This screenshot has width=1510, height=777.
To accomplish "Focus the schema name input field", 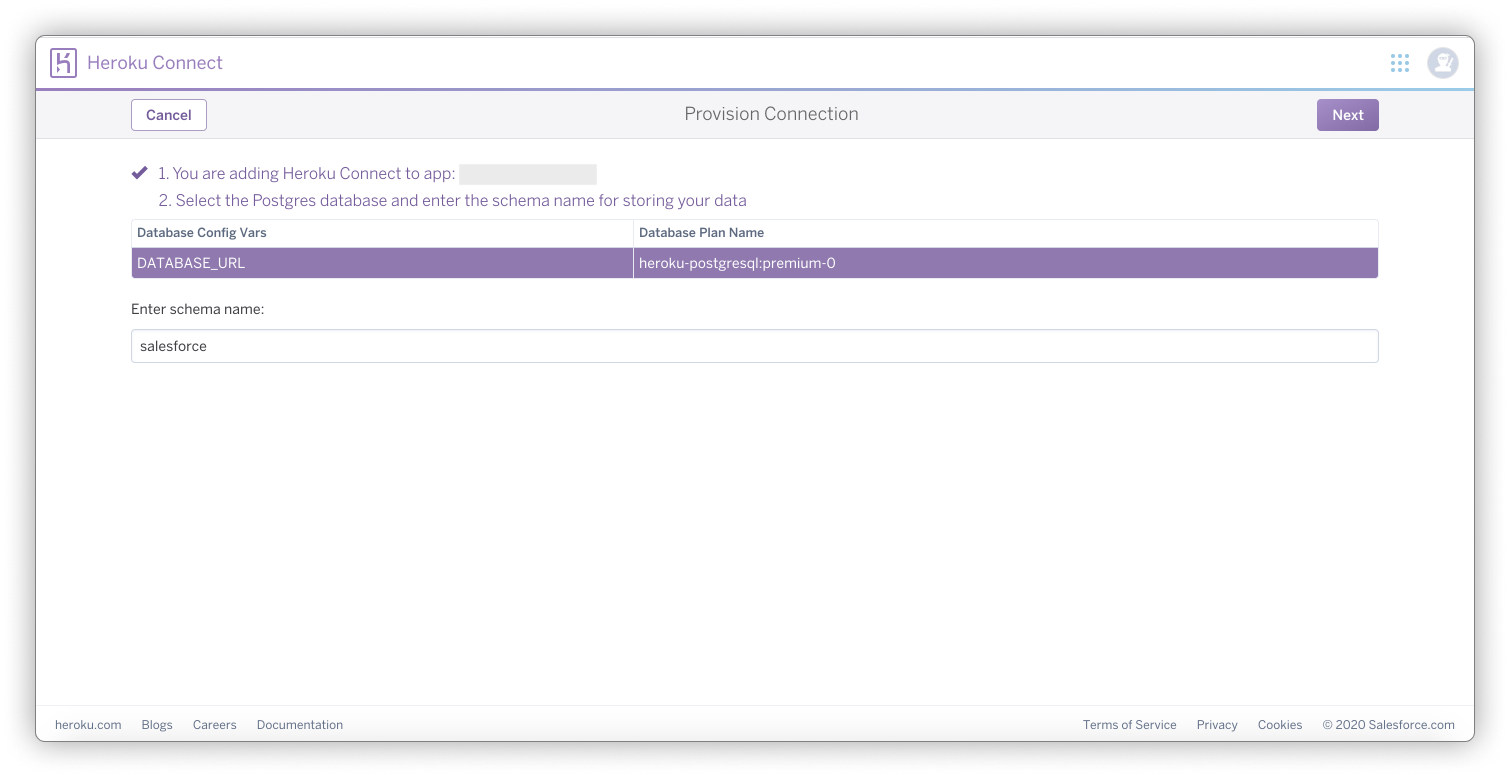I will 755,346.
